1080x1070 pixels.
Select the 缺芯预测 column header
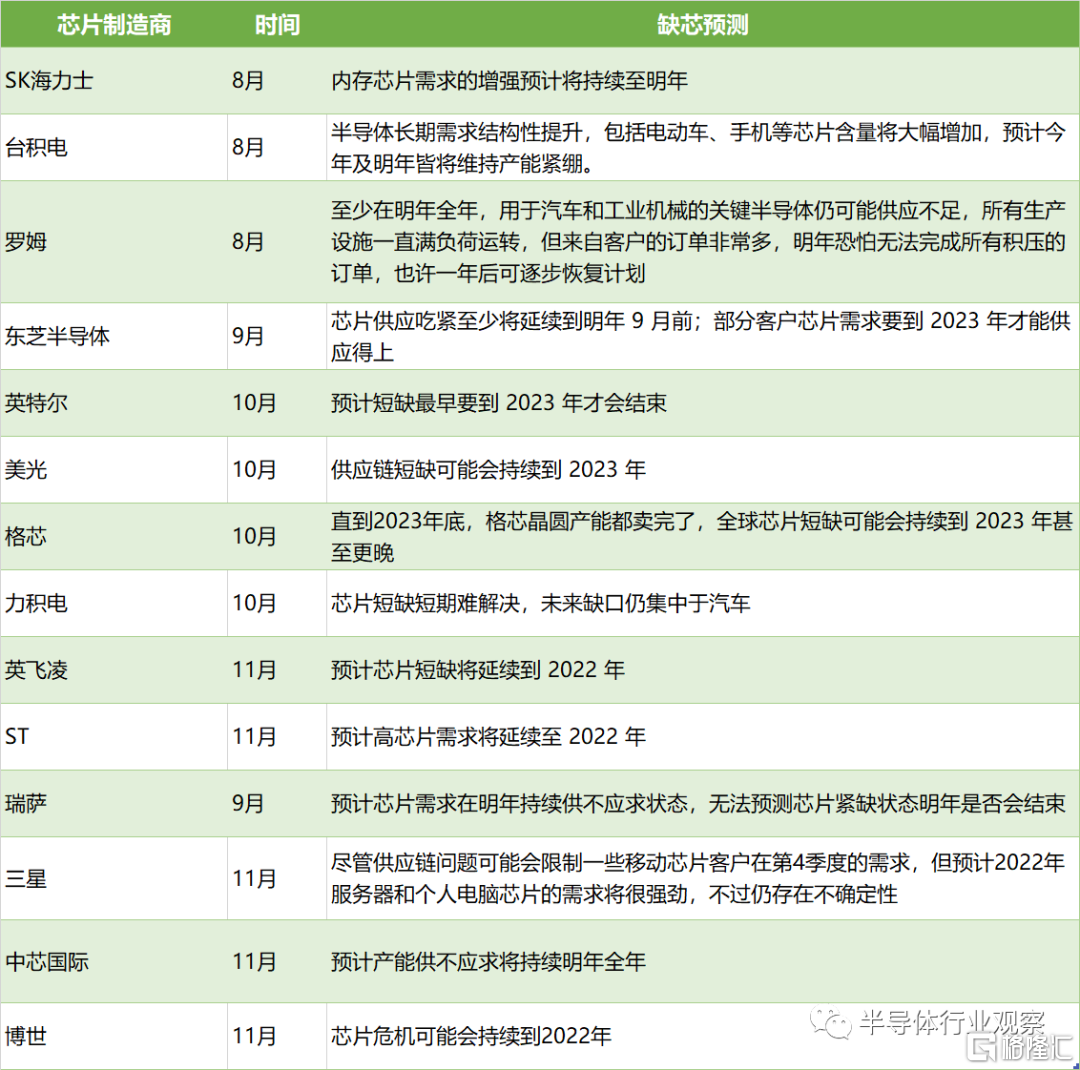coord(702,25)
